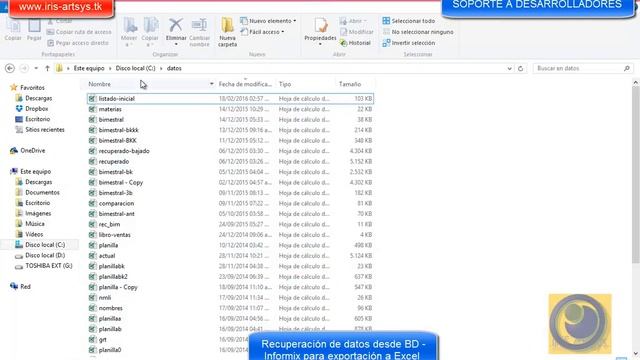Open Nombre column filter dropdown arrow

pos(211,84)
